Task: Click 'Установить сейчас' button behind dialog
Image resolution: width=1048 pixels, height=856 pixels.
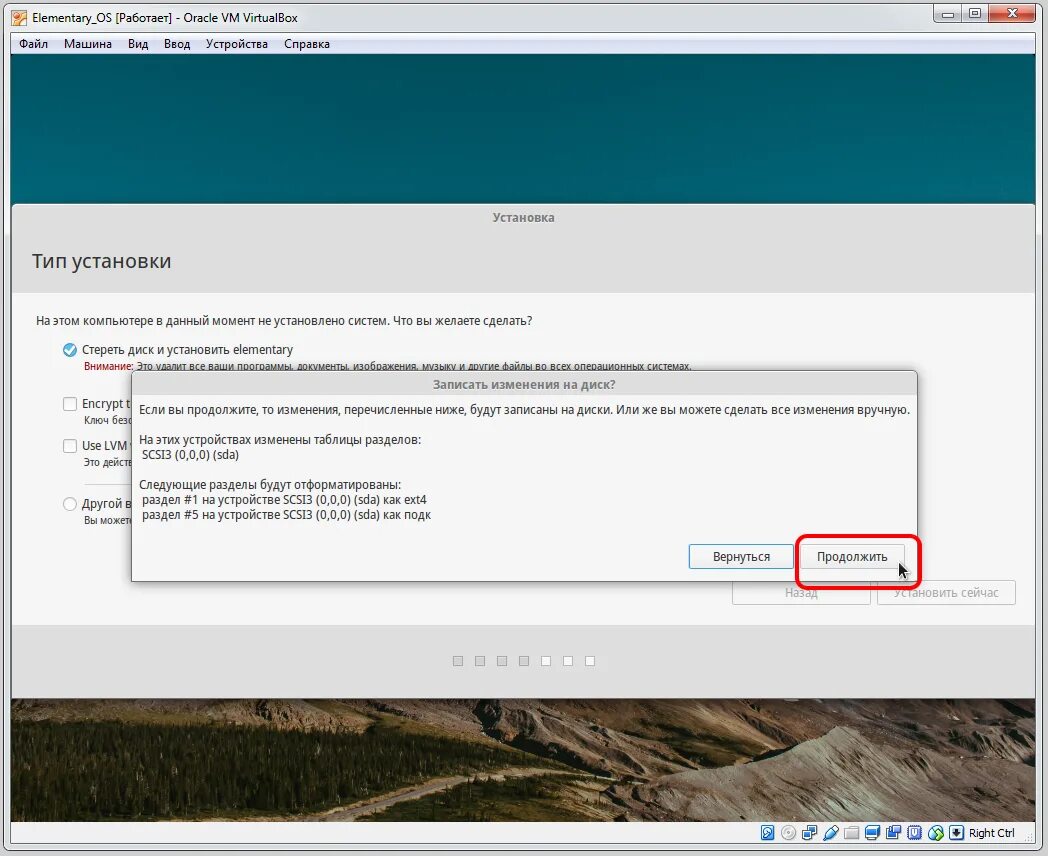Action: pos(946,593)
